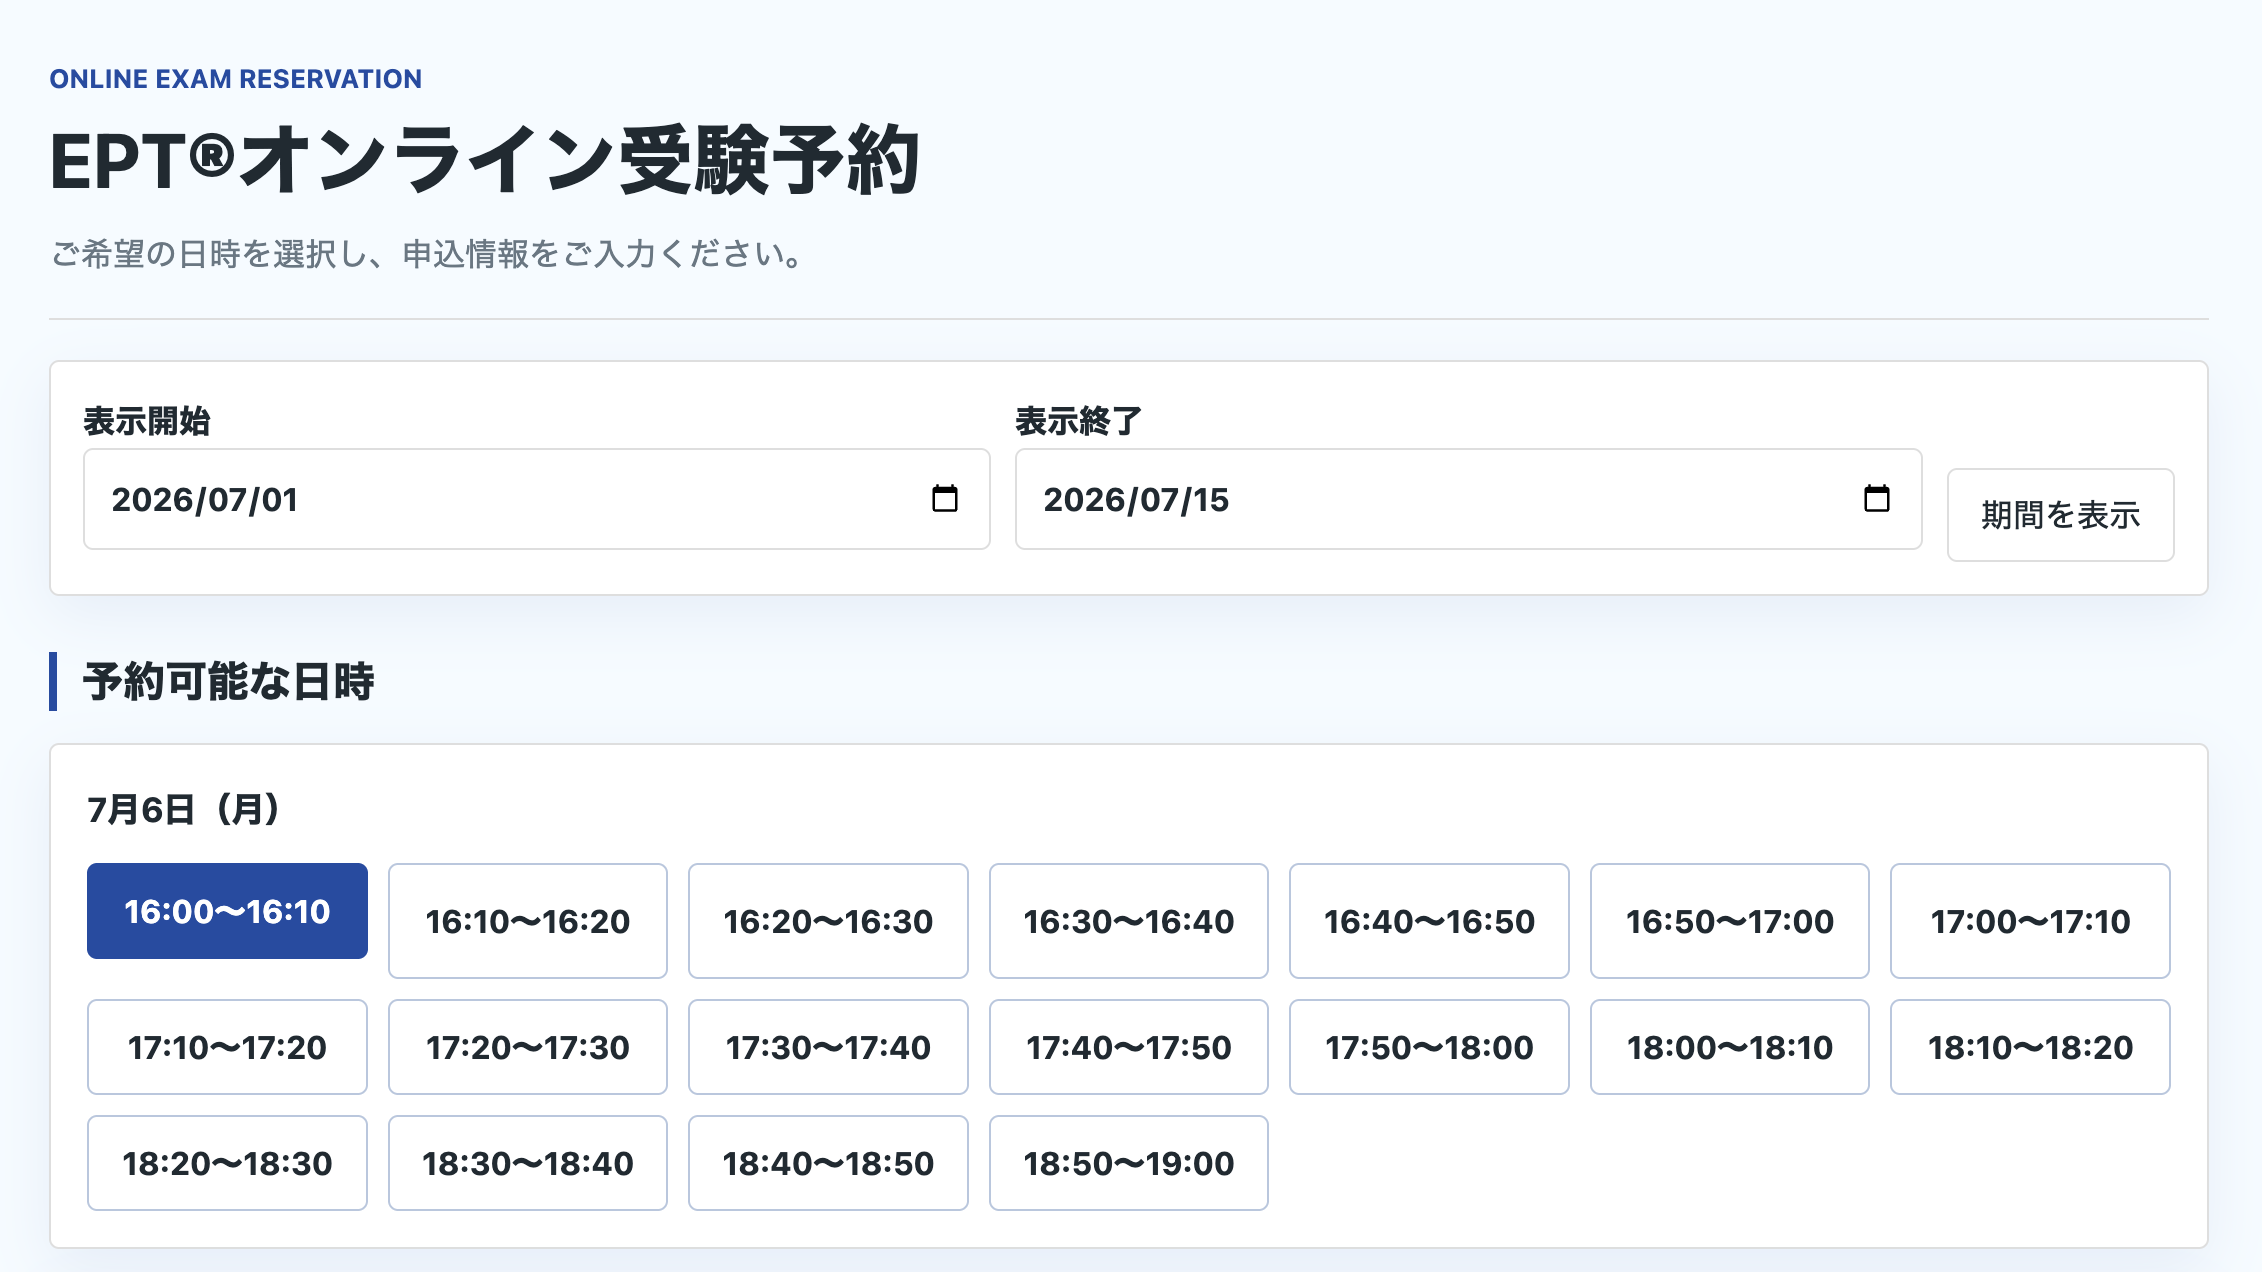Pick the 17:10〜17:20 time slot
This screenshot has height=1272, width=2262.
pyautogui.click(x=227, y=1047)
